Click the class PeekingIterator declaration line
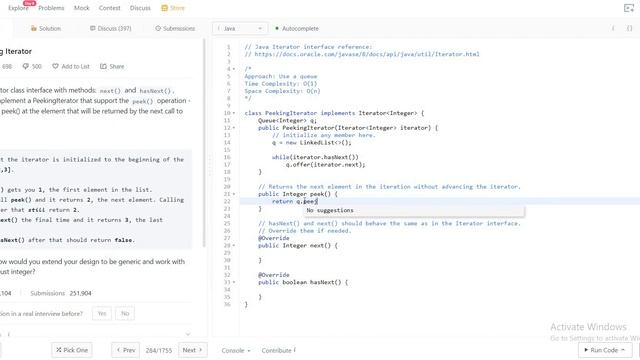This screenshot has width=640, height=360. [334, 113]
